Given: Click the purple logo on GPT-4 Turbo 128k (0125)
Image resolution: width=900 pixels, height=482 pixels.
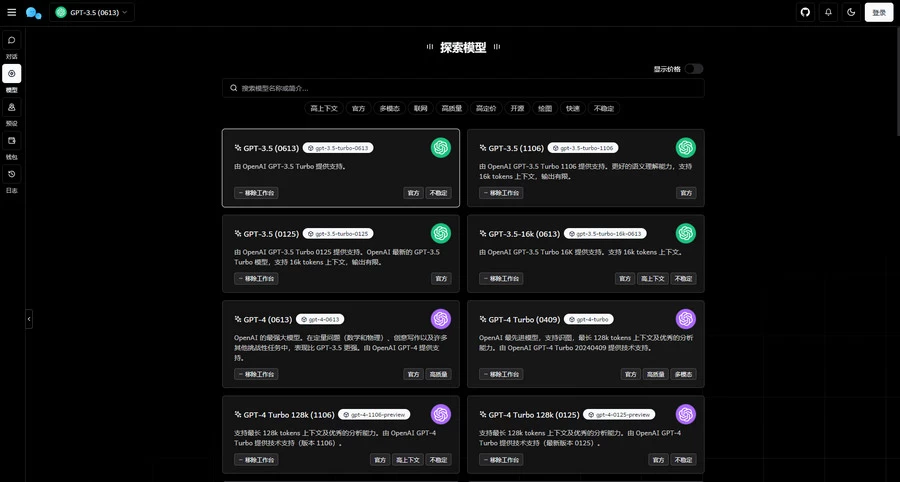Looking at the screenshot, I should pyautogui.click(x=685, y=414).
